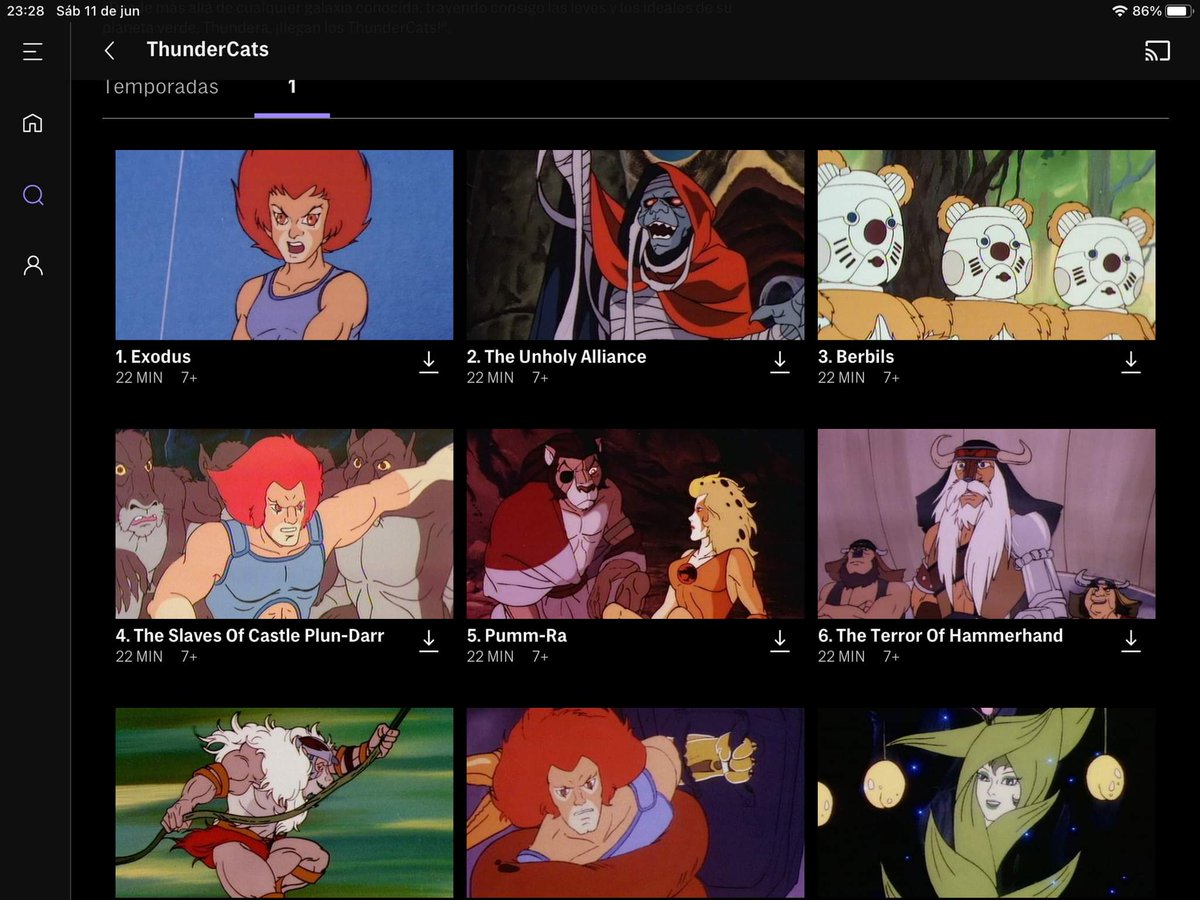Open the episode 7 thumbnail with vine-swinging character
This screenshot has height=900, width=1200.
284,803
